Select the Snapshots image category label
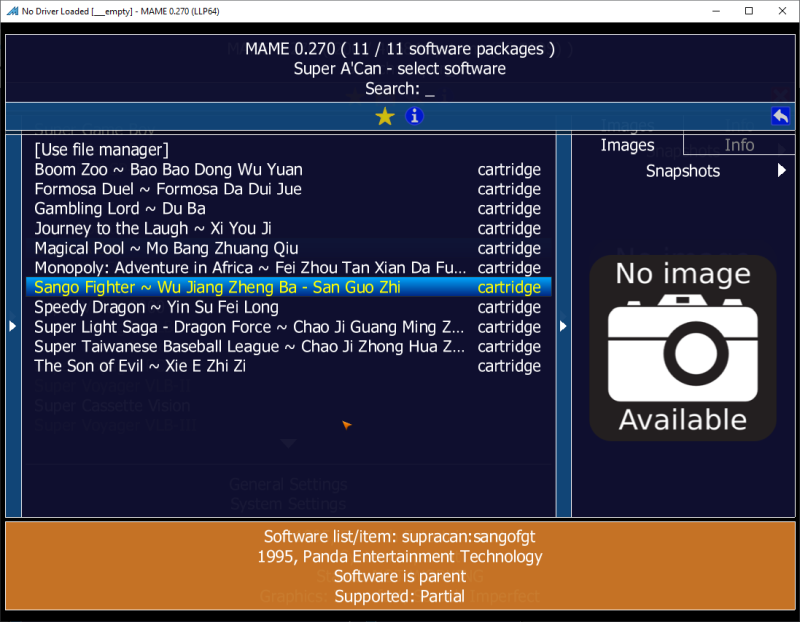Screen dimensions: 800x622 coord(683,171)
